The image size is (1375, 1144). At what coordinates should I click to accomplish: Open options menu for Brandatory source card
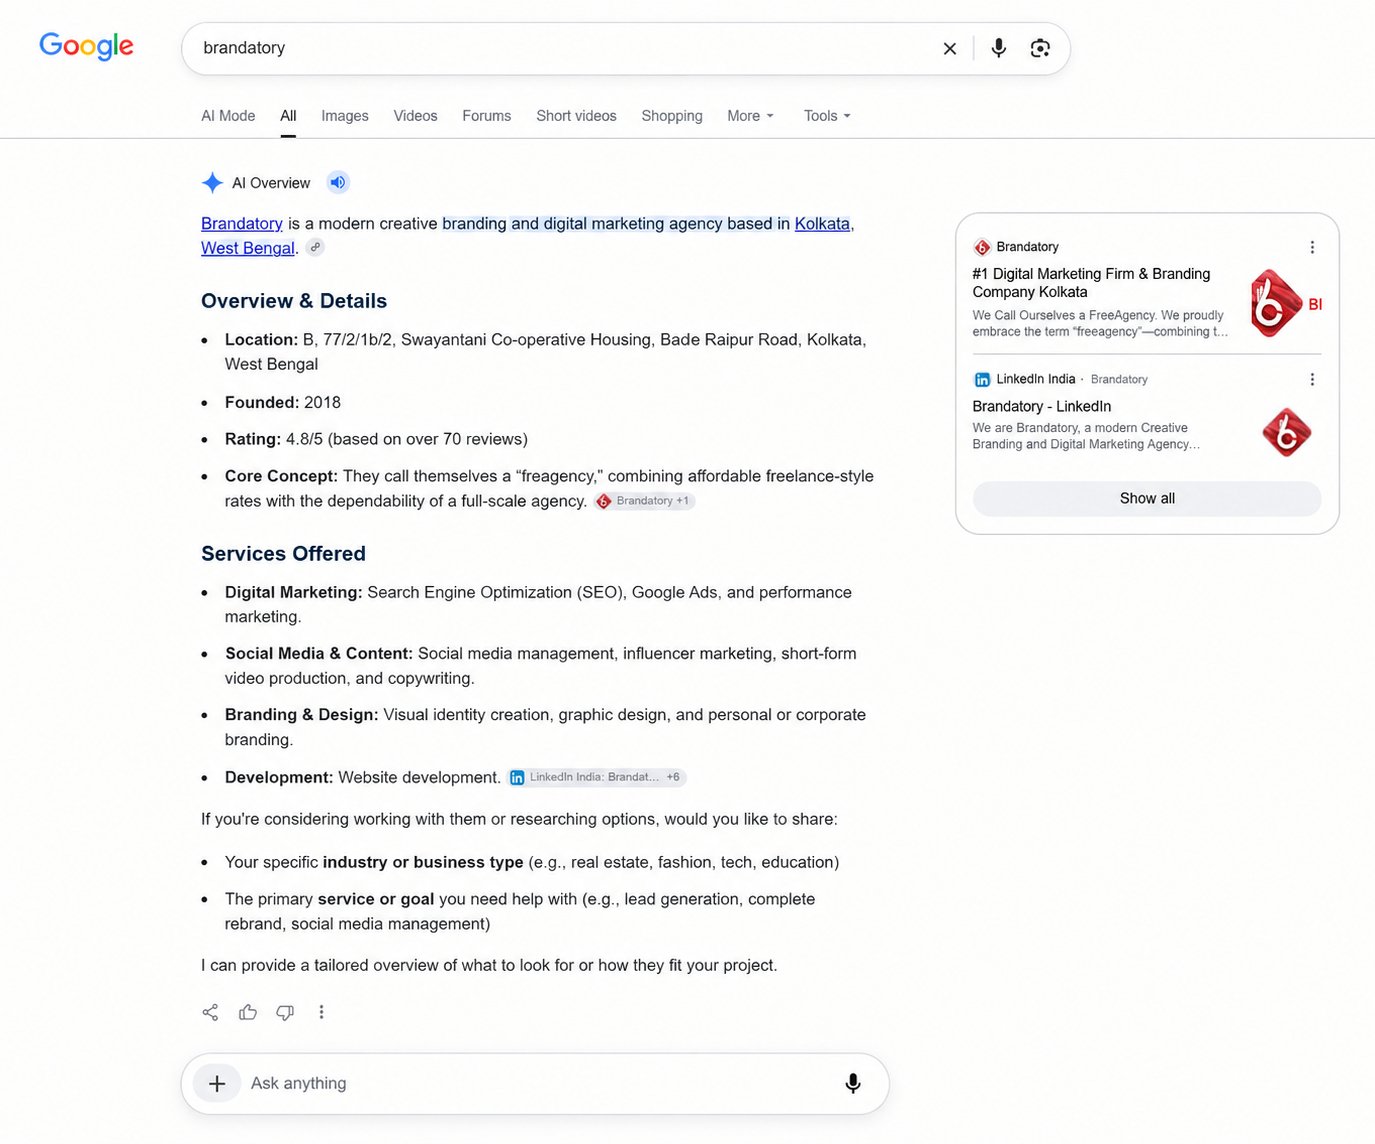1312,247
